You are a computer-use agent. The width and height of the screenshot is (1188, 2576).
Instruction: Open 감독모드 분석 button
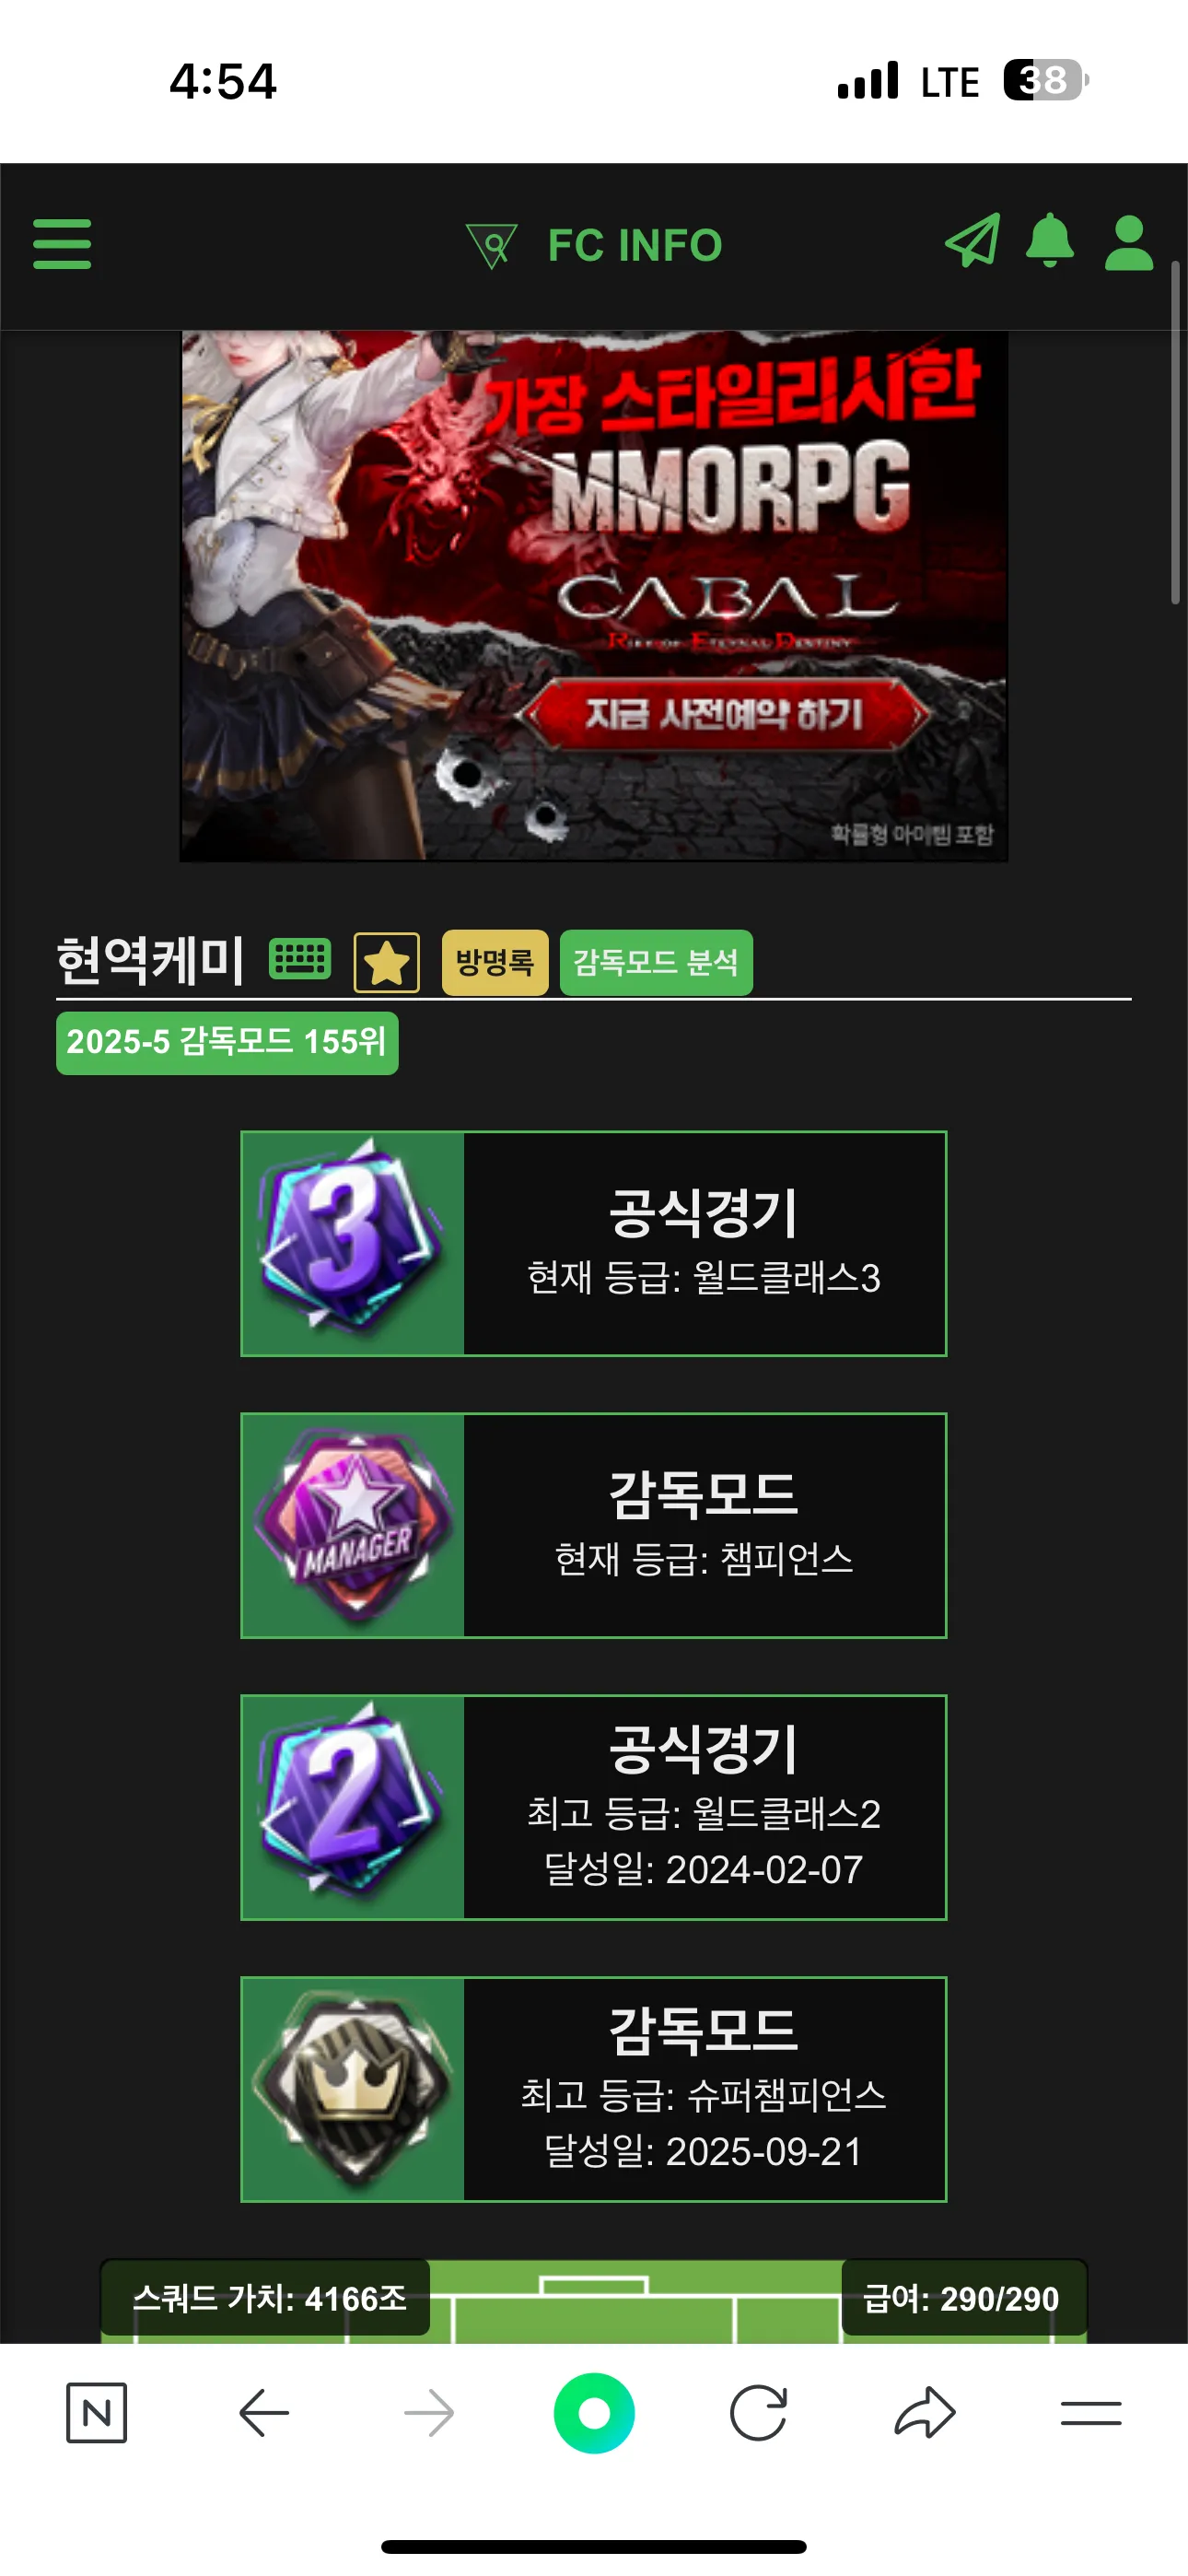656,963
